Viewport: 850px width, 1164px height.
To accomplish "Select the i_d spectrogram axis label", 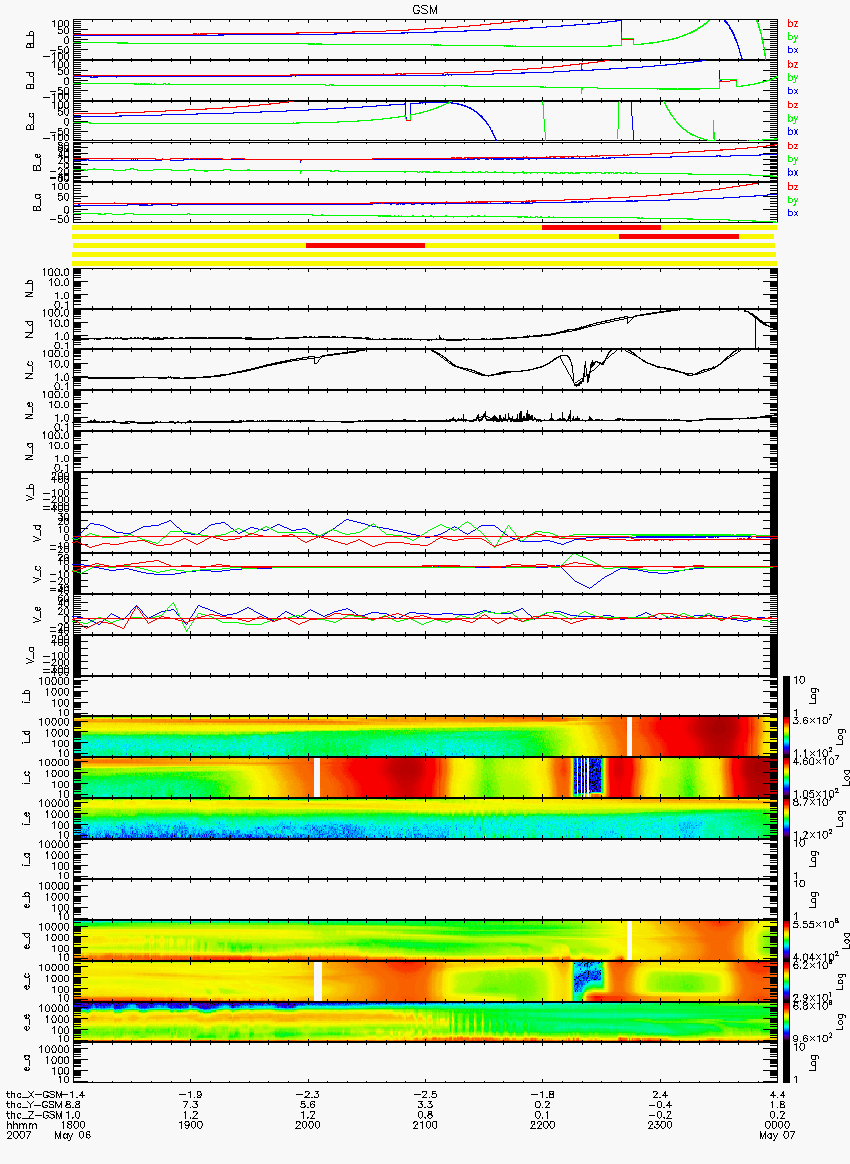I will pyautogui.click(x=27, y=737).
